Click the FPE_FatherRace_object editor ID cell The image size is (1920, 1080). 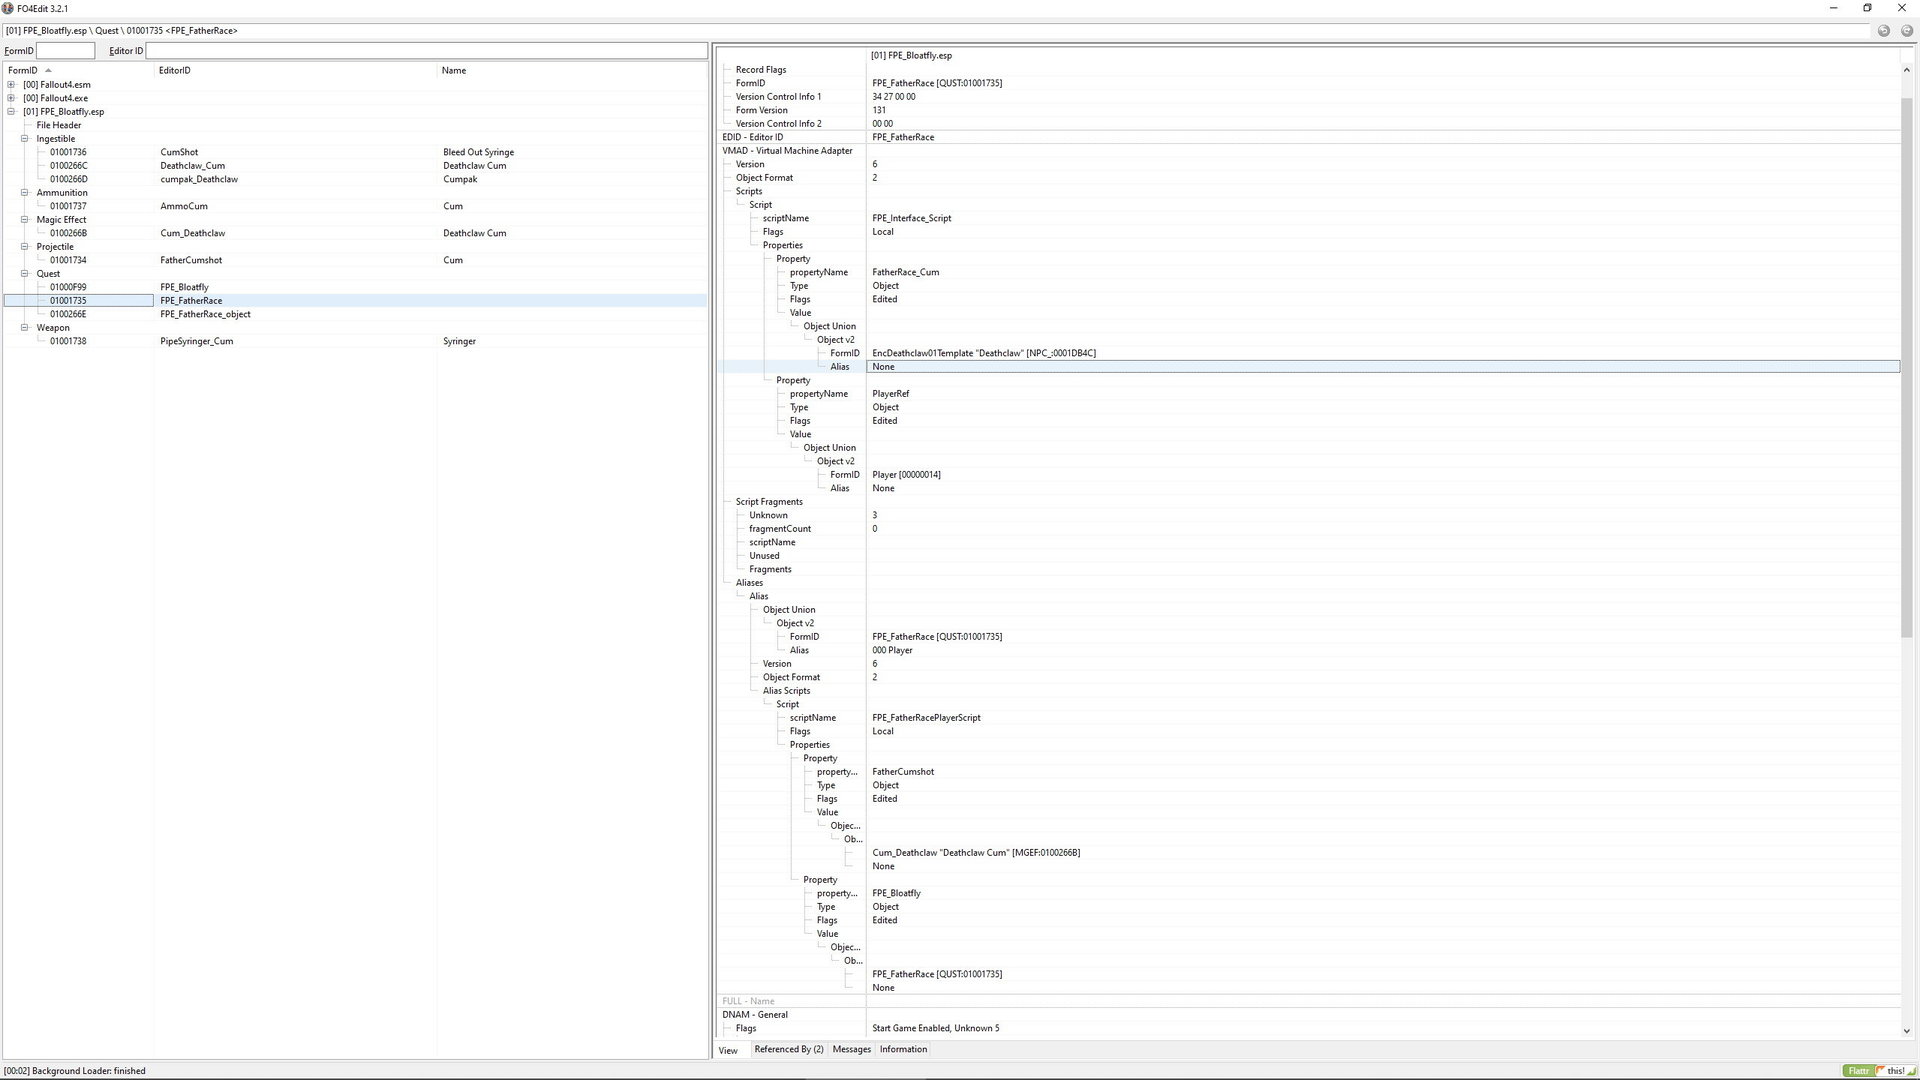[205, 314]
